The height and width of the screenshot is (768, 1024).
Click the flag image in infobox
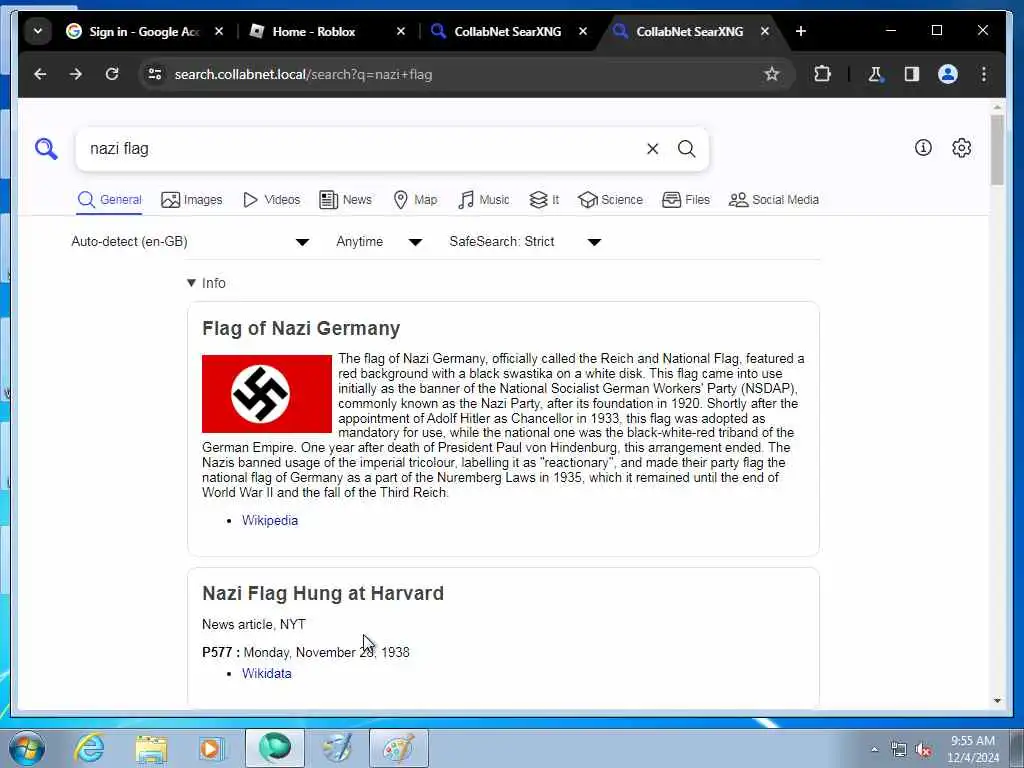[266, 394]
